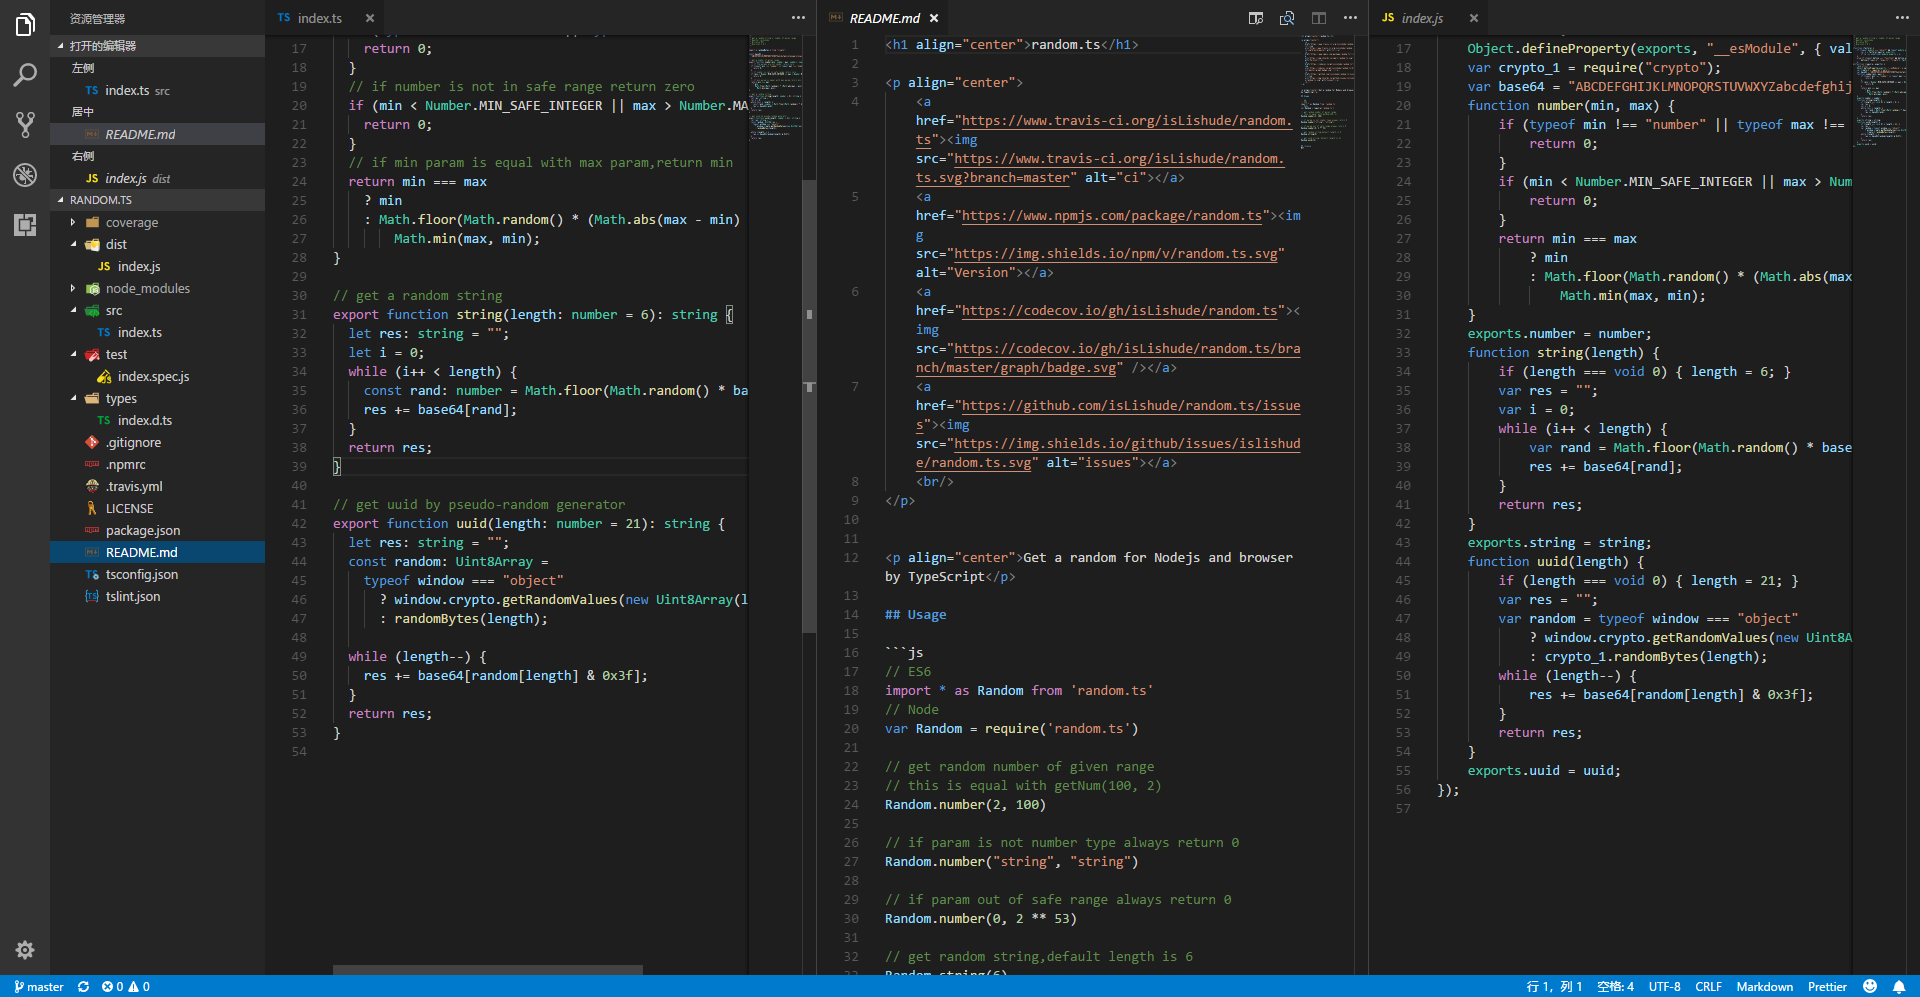Viewport: 1920px width, 997px height.
Task: Change indentation via spaces 4 indicator
Action: click(x=1615, y=987)
